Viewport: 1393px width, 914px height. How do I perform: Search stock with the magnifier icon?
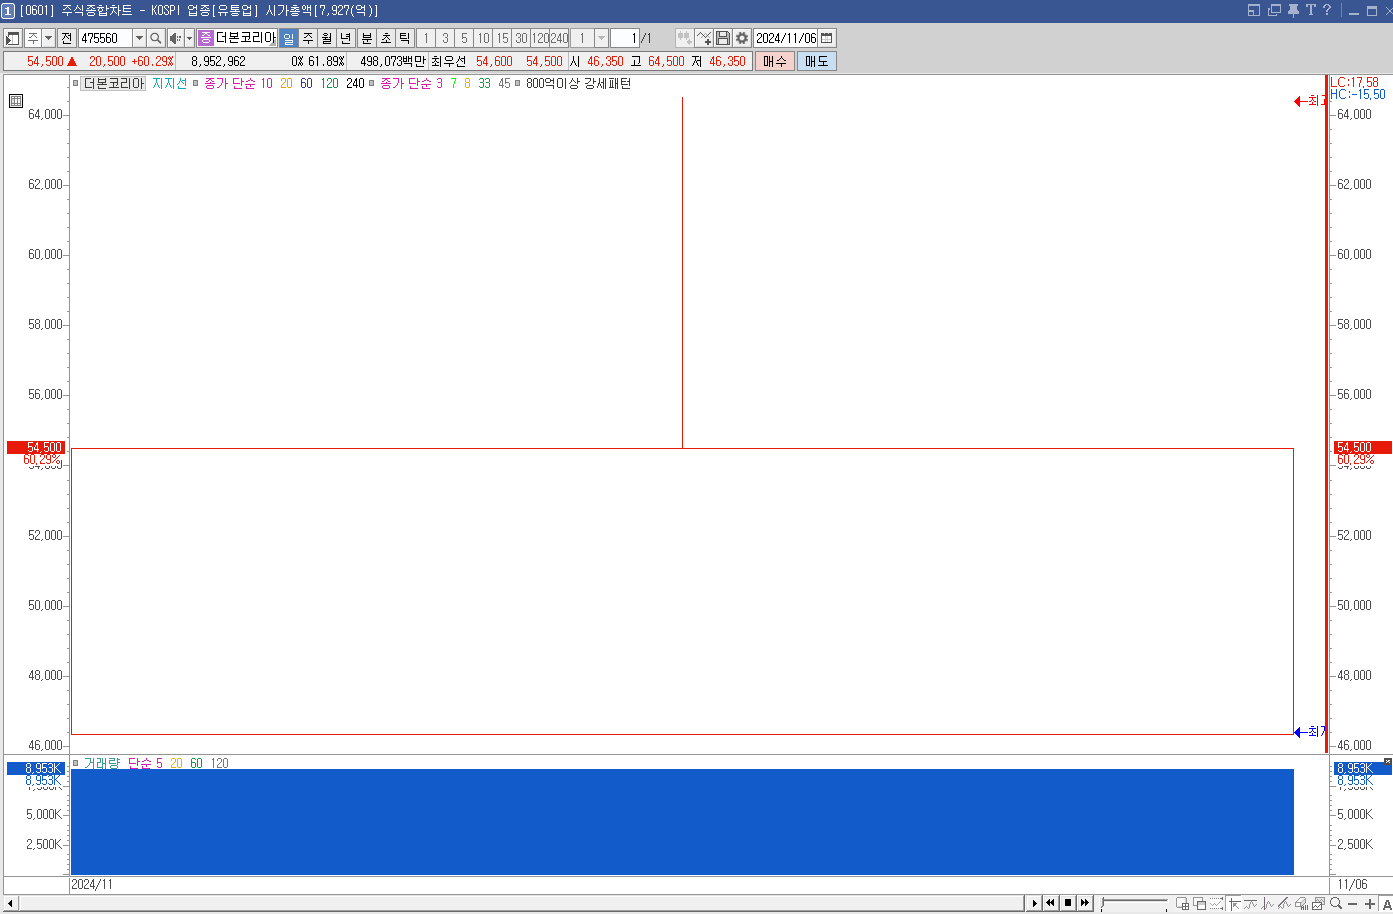(156, 38)
